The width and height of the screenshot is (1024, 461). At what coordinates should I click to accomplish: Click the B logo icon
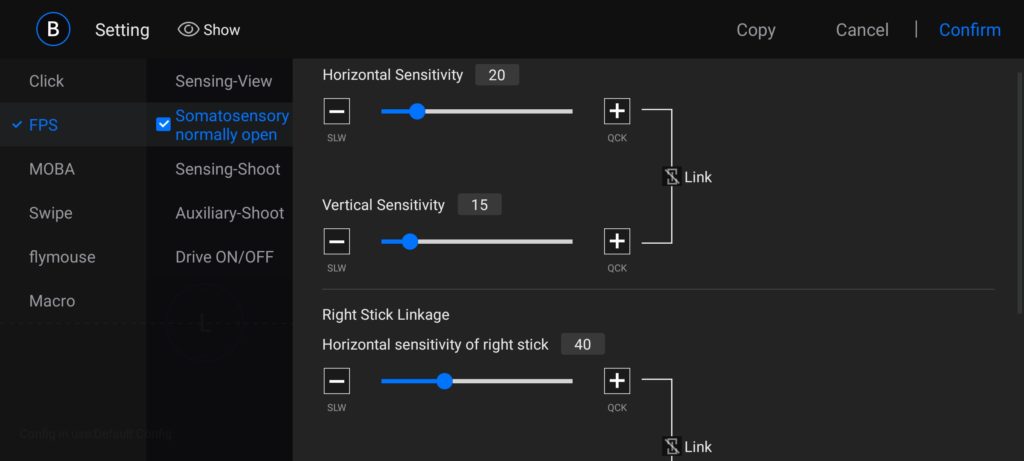click(53, 30)
